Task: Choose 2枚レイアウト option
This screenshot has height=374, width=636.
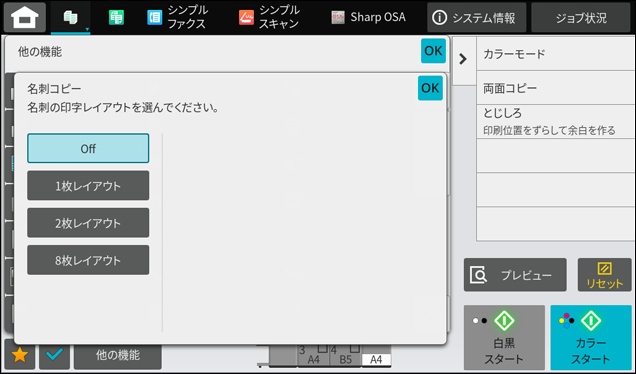Action: pyautogui.click(x=88, y=223)
